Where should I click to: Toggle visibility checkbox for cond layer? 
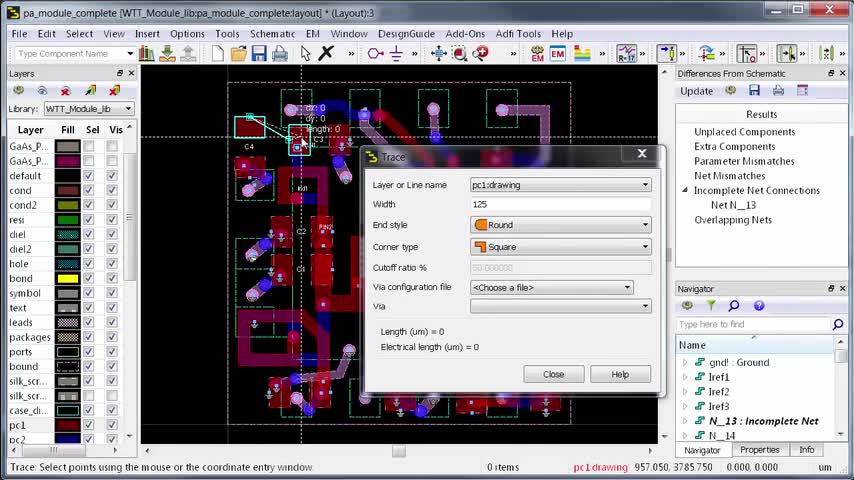[112, 190]
